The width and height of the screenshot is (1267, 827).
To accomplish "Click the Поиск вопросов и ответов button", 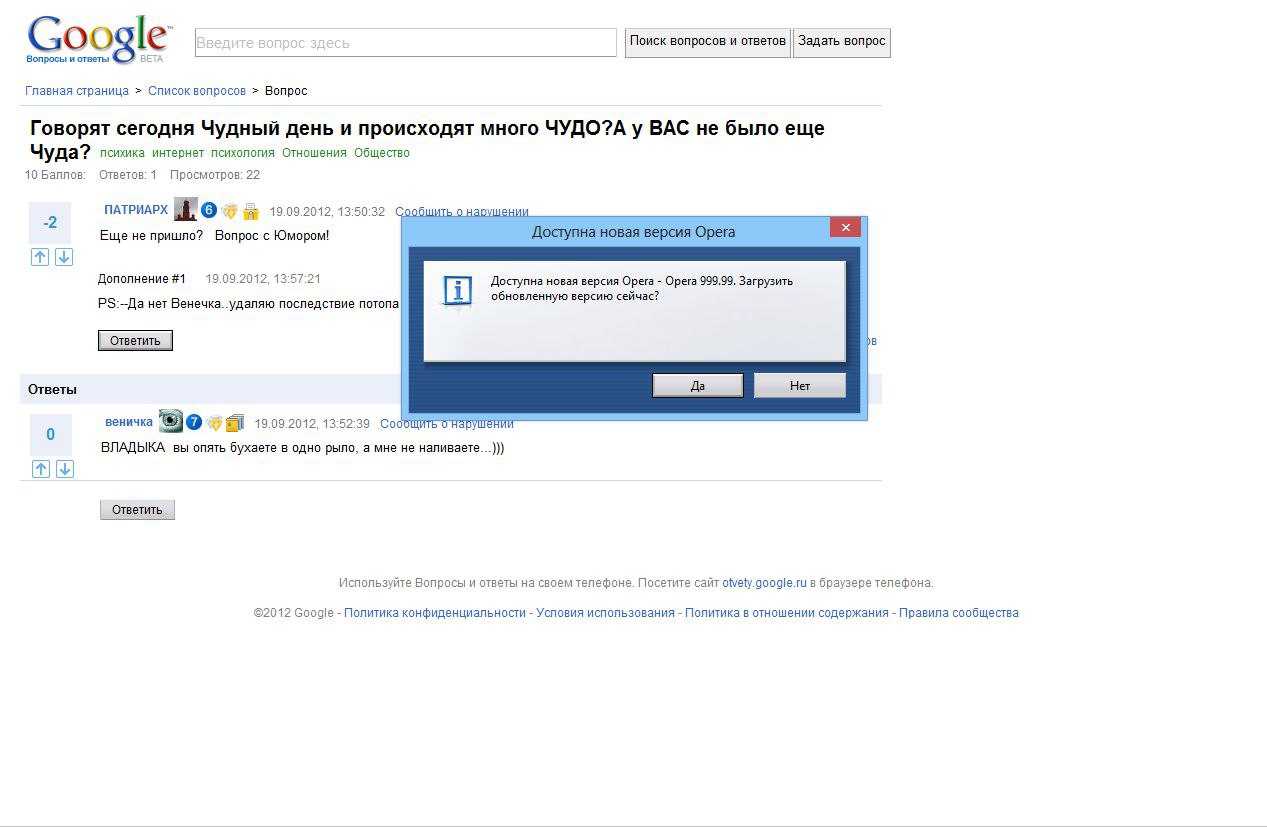I will [x=708, y=42].
